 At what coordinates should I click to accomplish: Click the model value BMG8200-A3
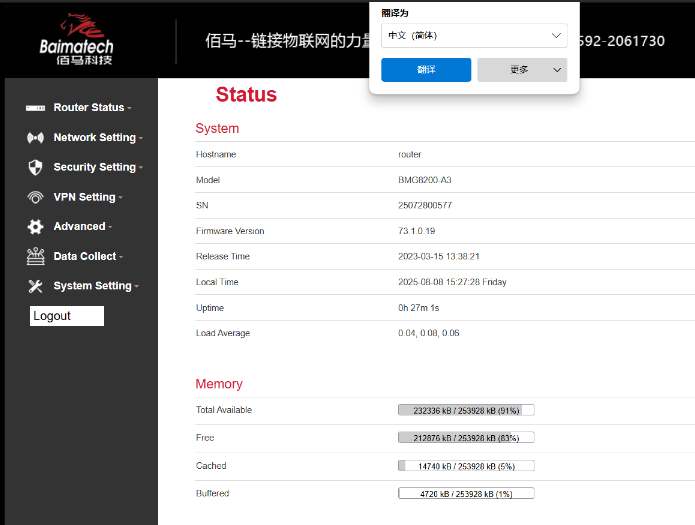(425, 180)
